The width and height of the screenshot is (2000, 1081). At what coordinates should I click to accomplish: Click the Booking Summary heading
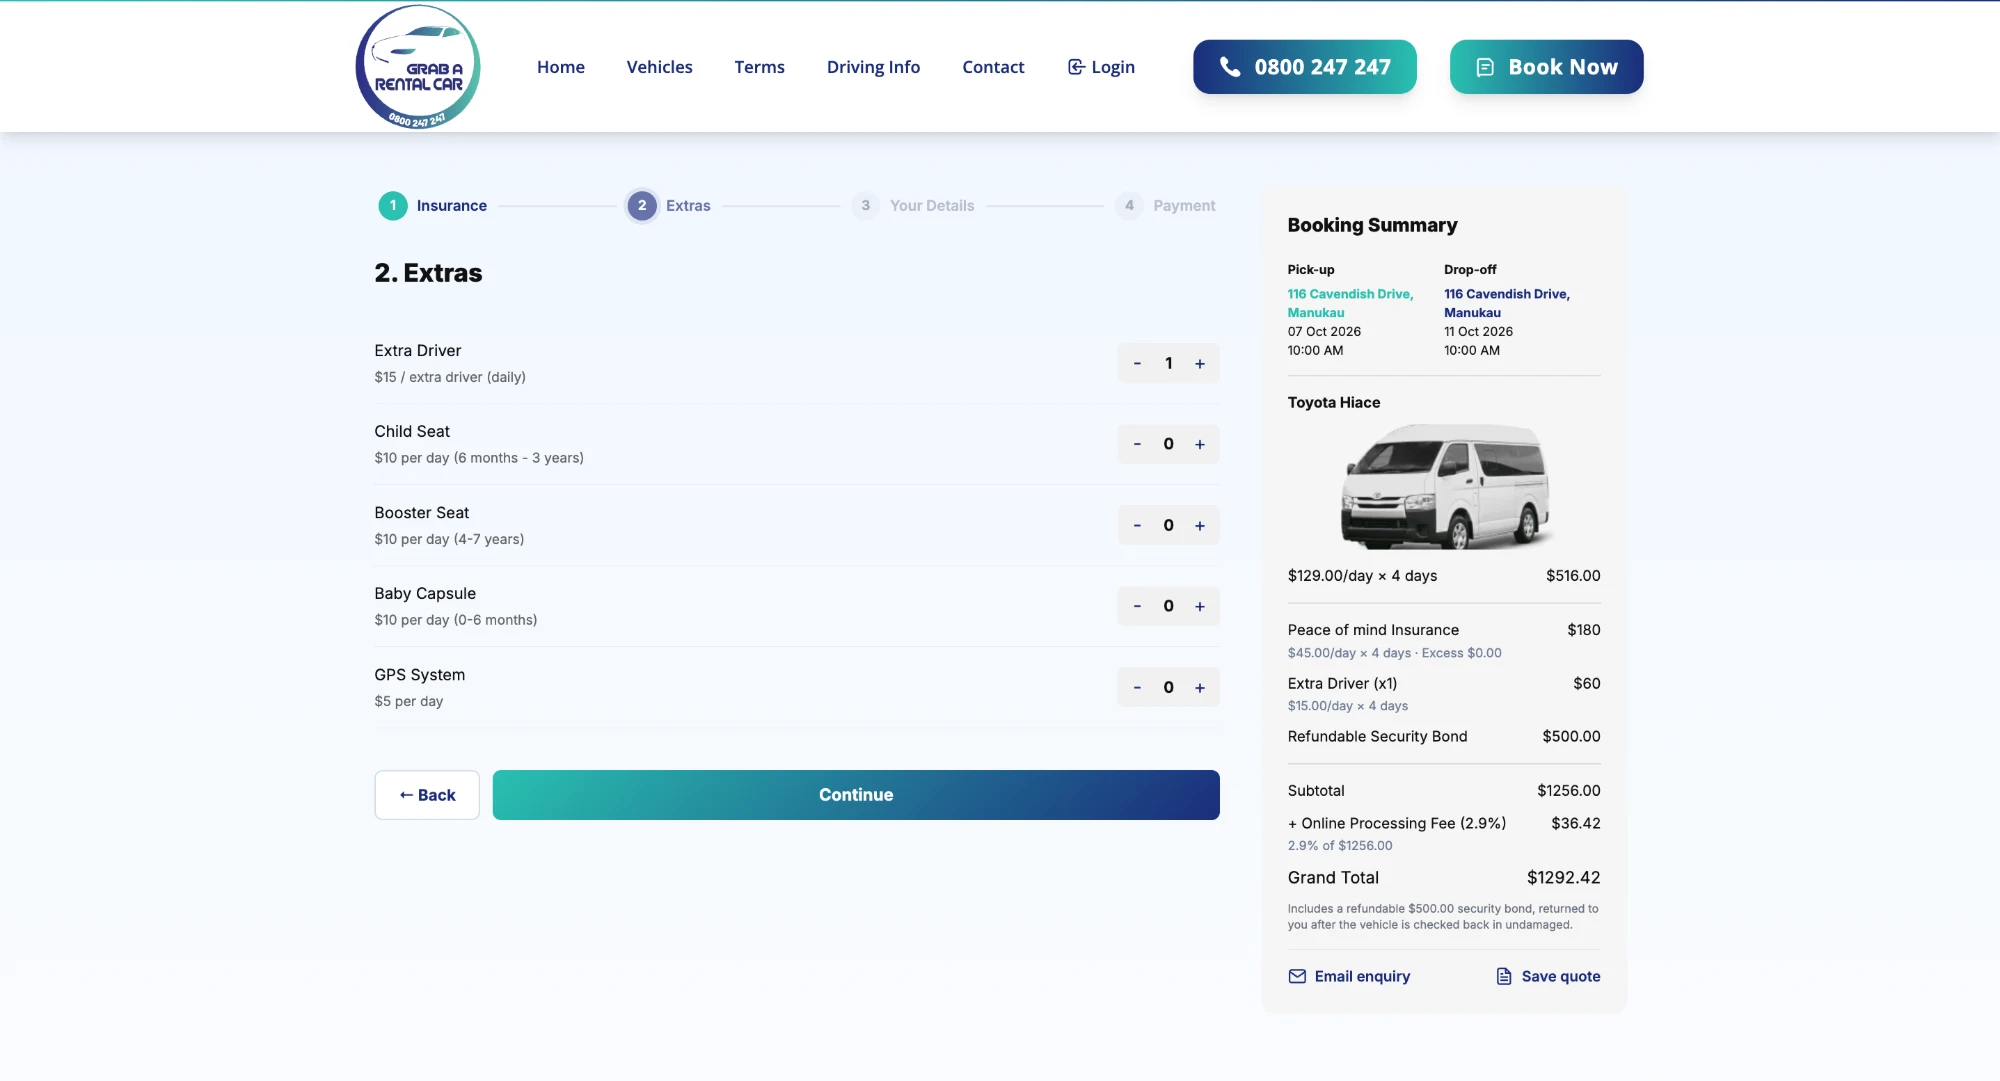pos(1372,225)
